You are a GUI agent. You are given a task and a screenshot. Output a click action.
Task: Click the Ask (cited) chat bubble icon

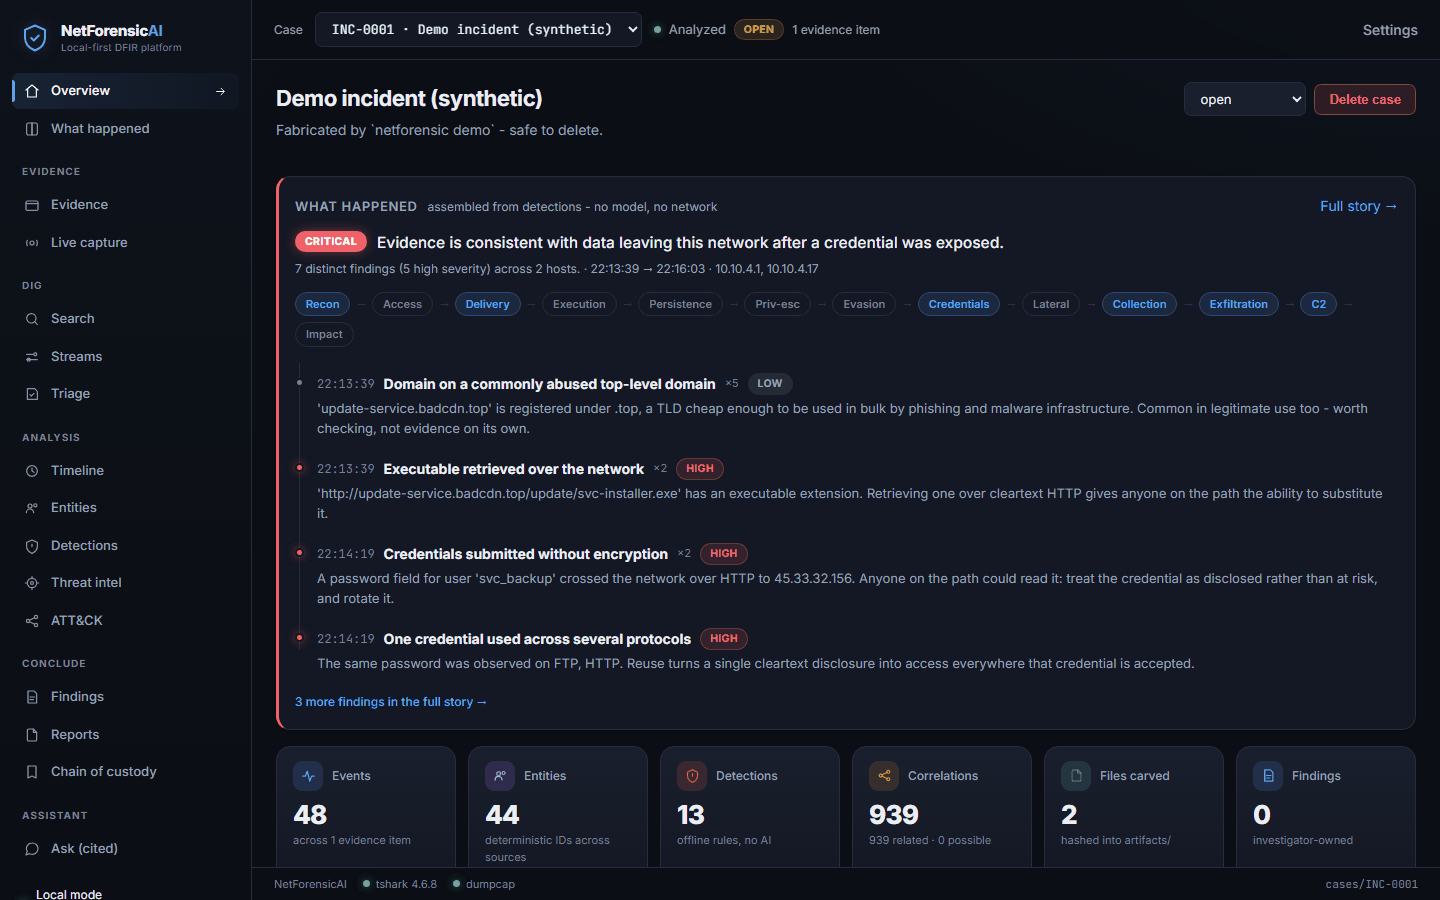tap(32, 849)
